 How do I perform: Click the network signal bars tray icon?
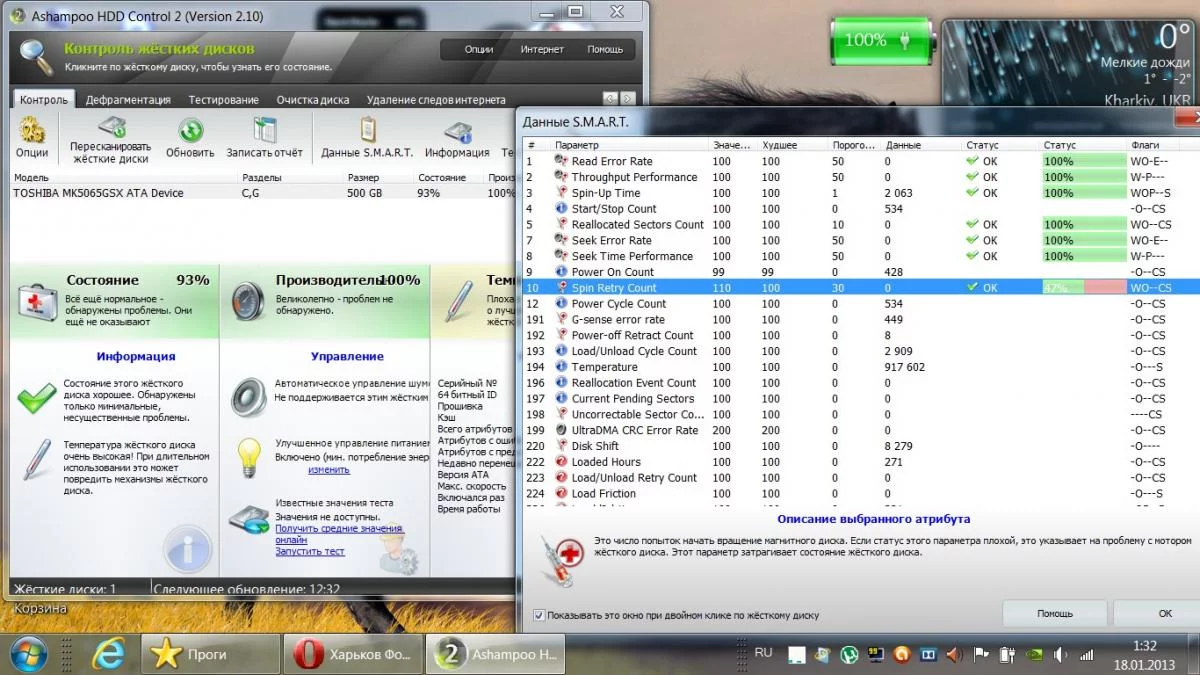click(1085, 656)
